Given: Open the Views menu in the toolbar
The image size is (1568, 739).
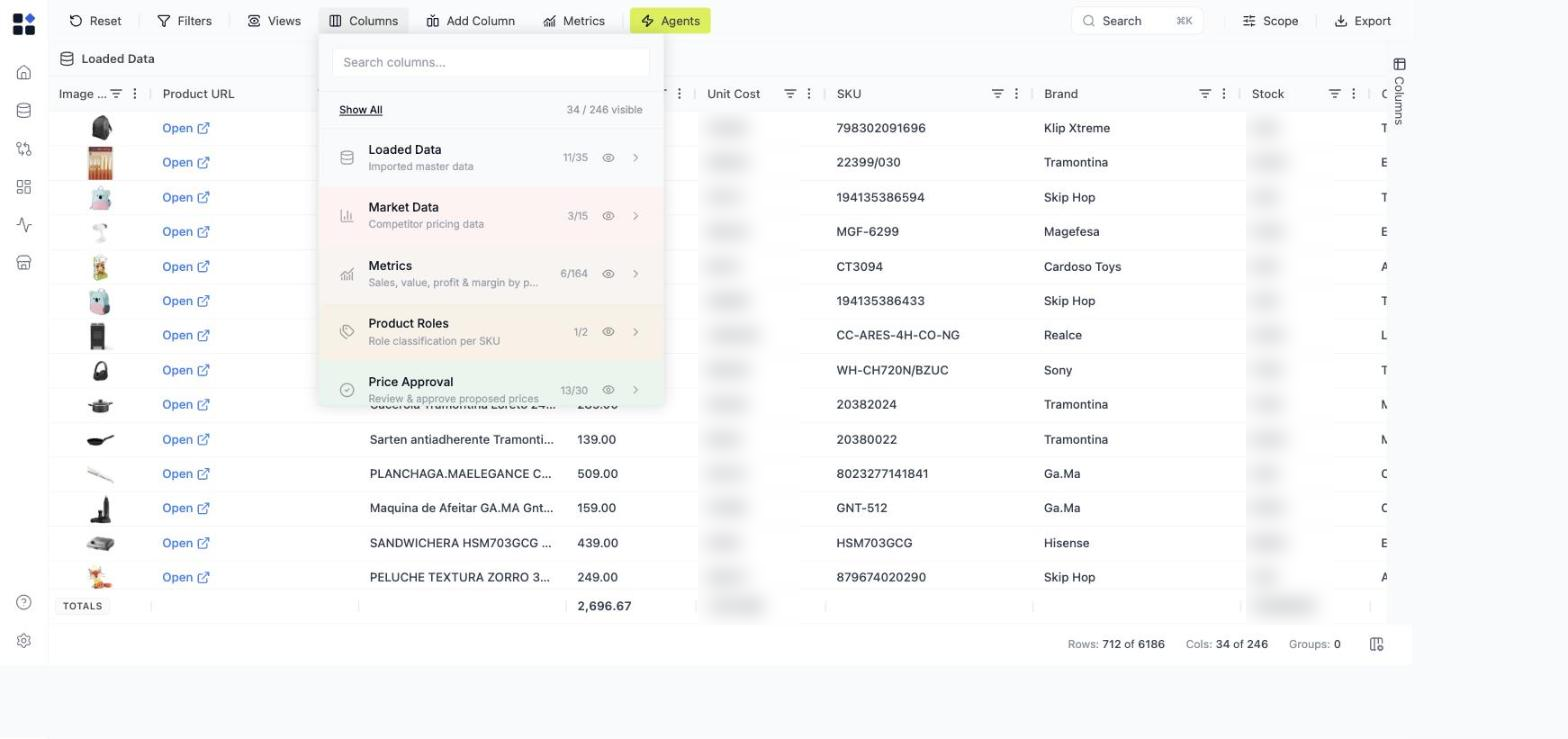Looking at the screenshot, I should point(274,21).
